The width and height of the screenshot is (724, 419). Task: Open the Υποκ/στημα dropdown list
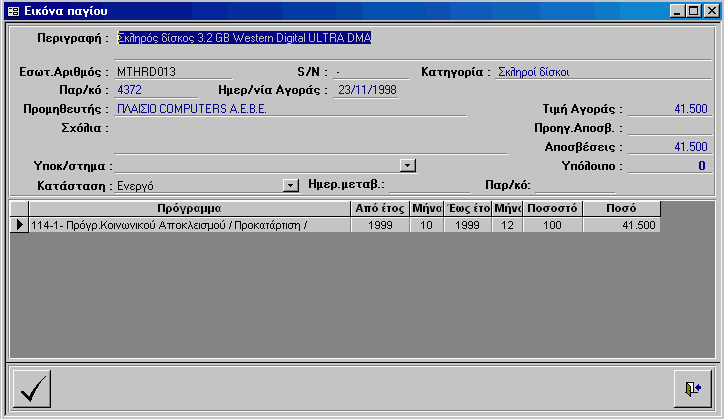[407, 165]
